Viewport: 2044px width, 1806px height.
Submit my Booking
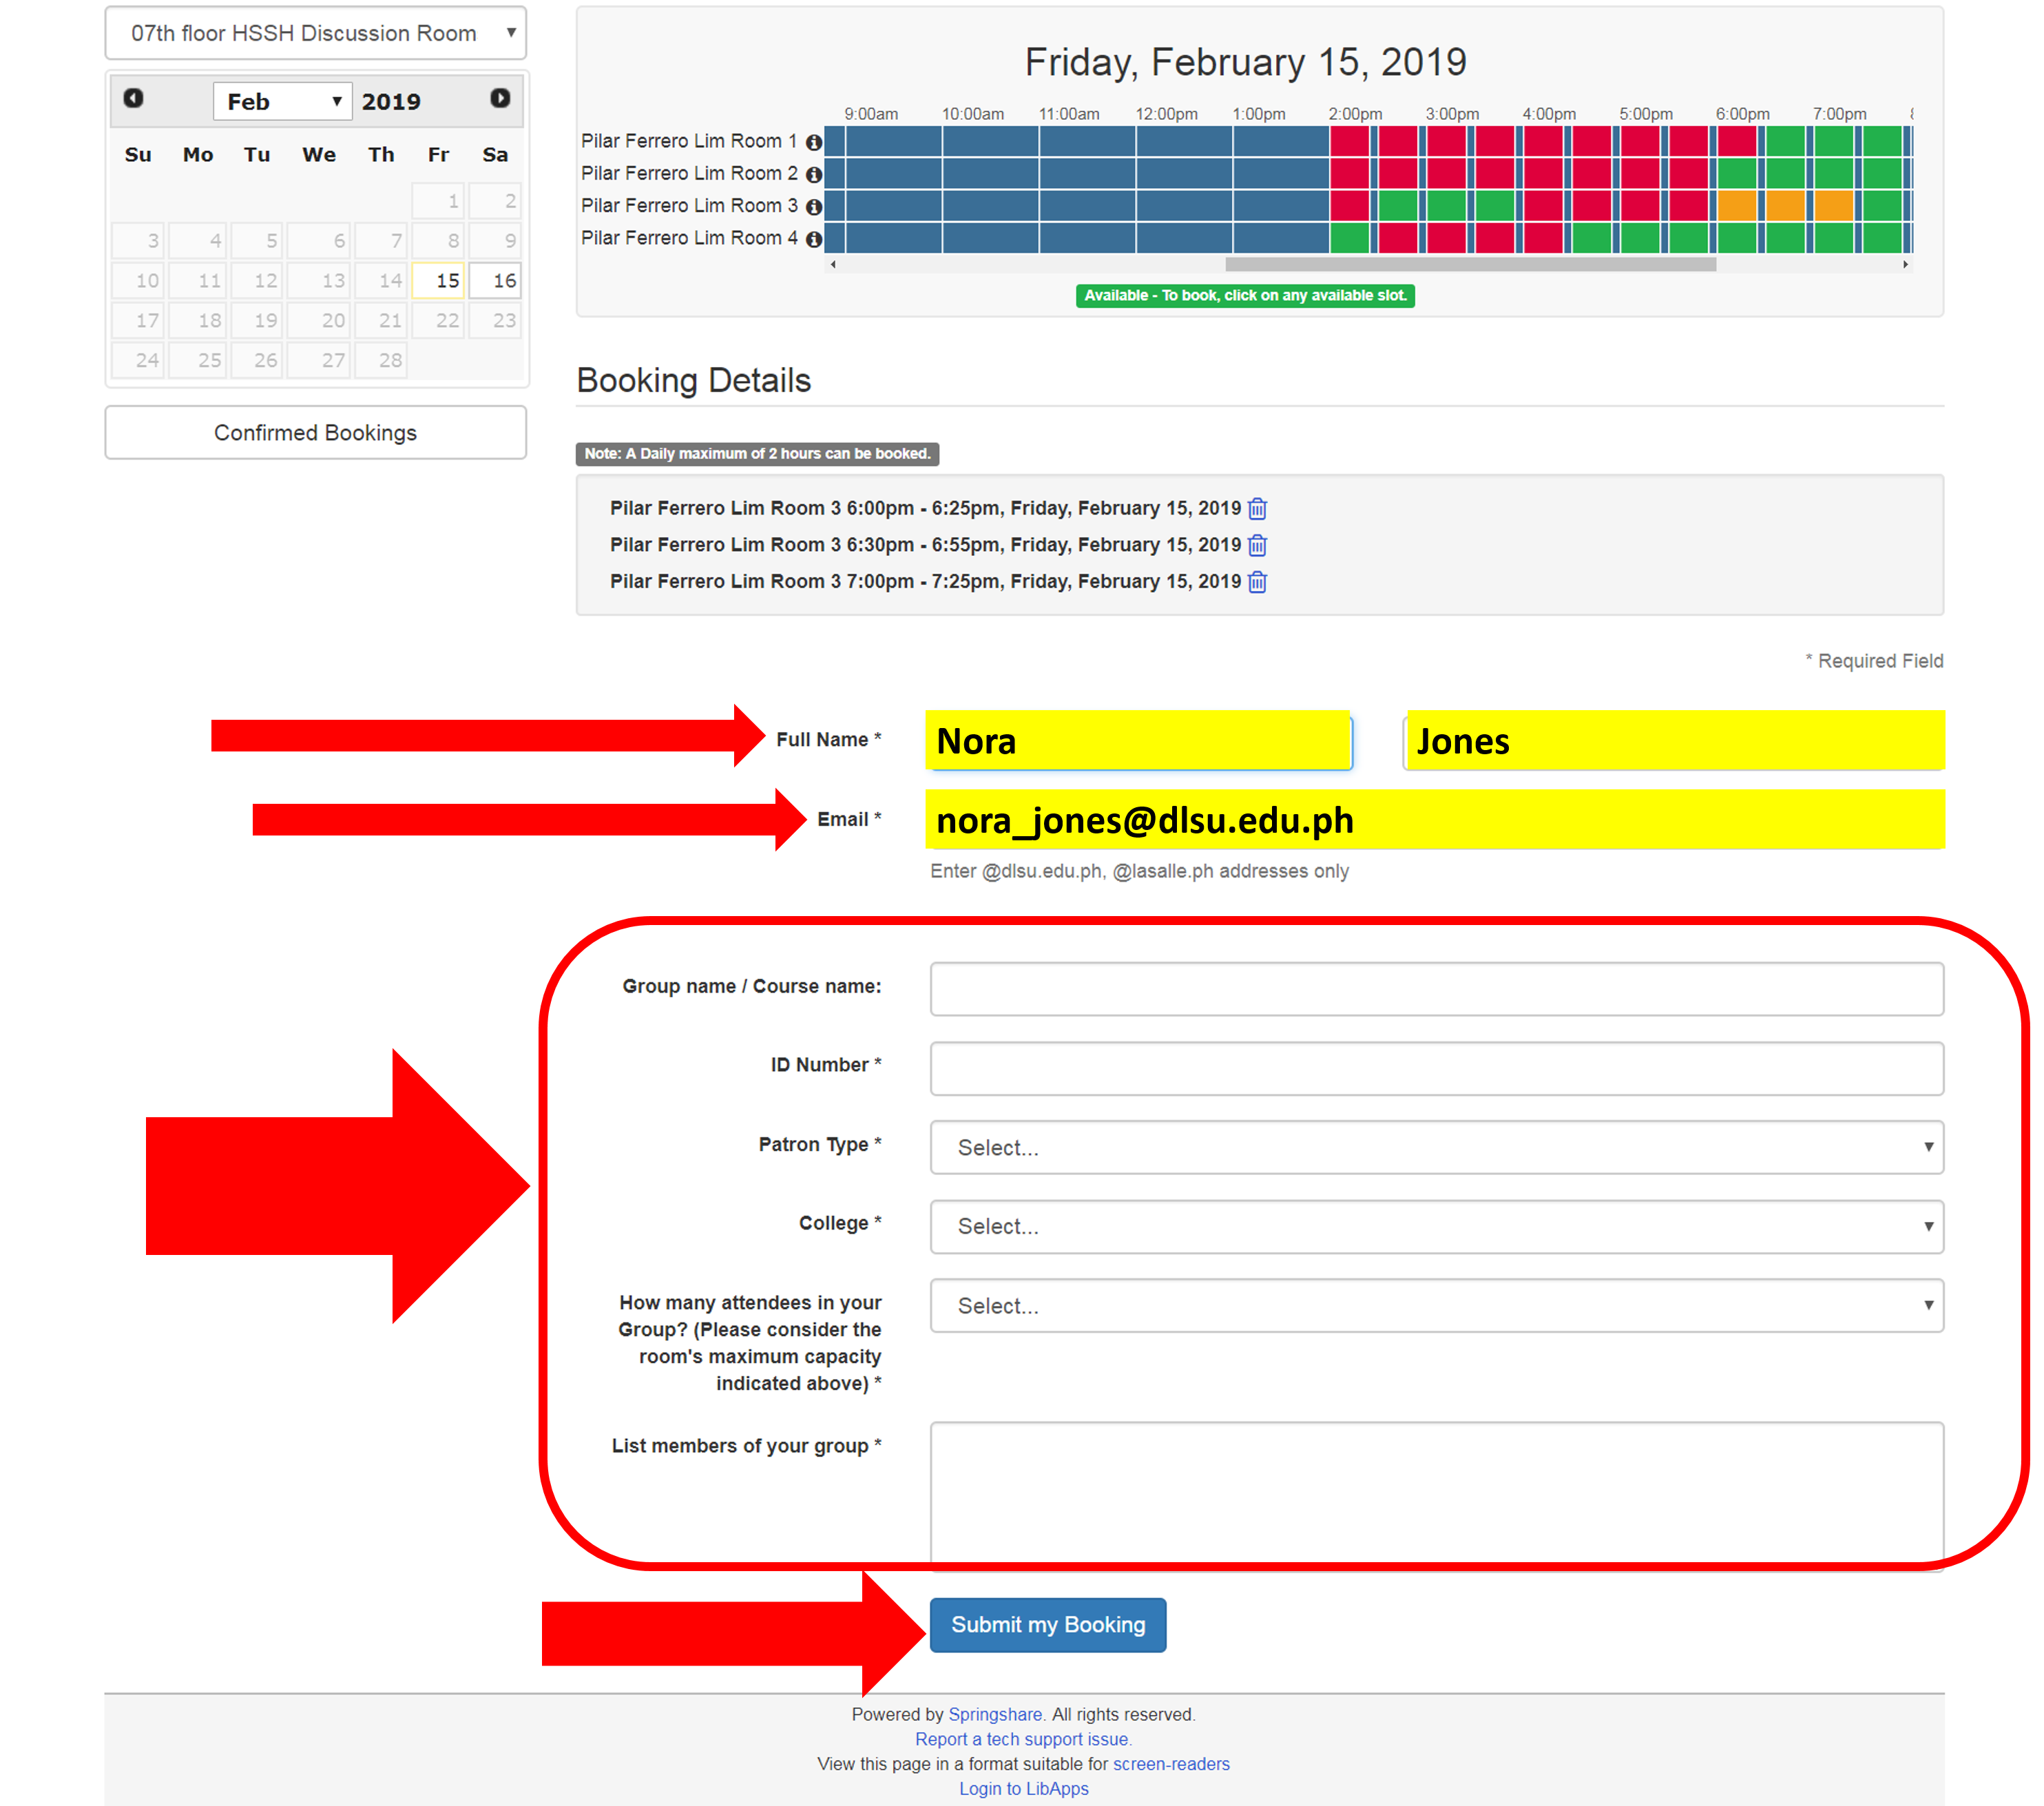coord(1048,1624)
